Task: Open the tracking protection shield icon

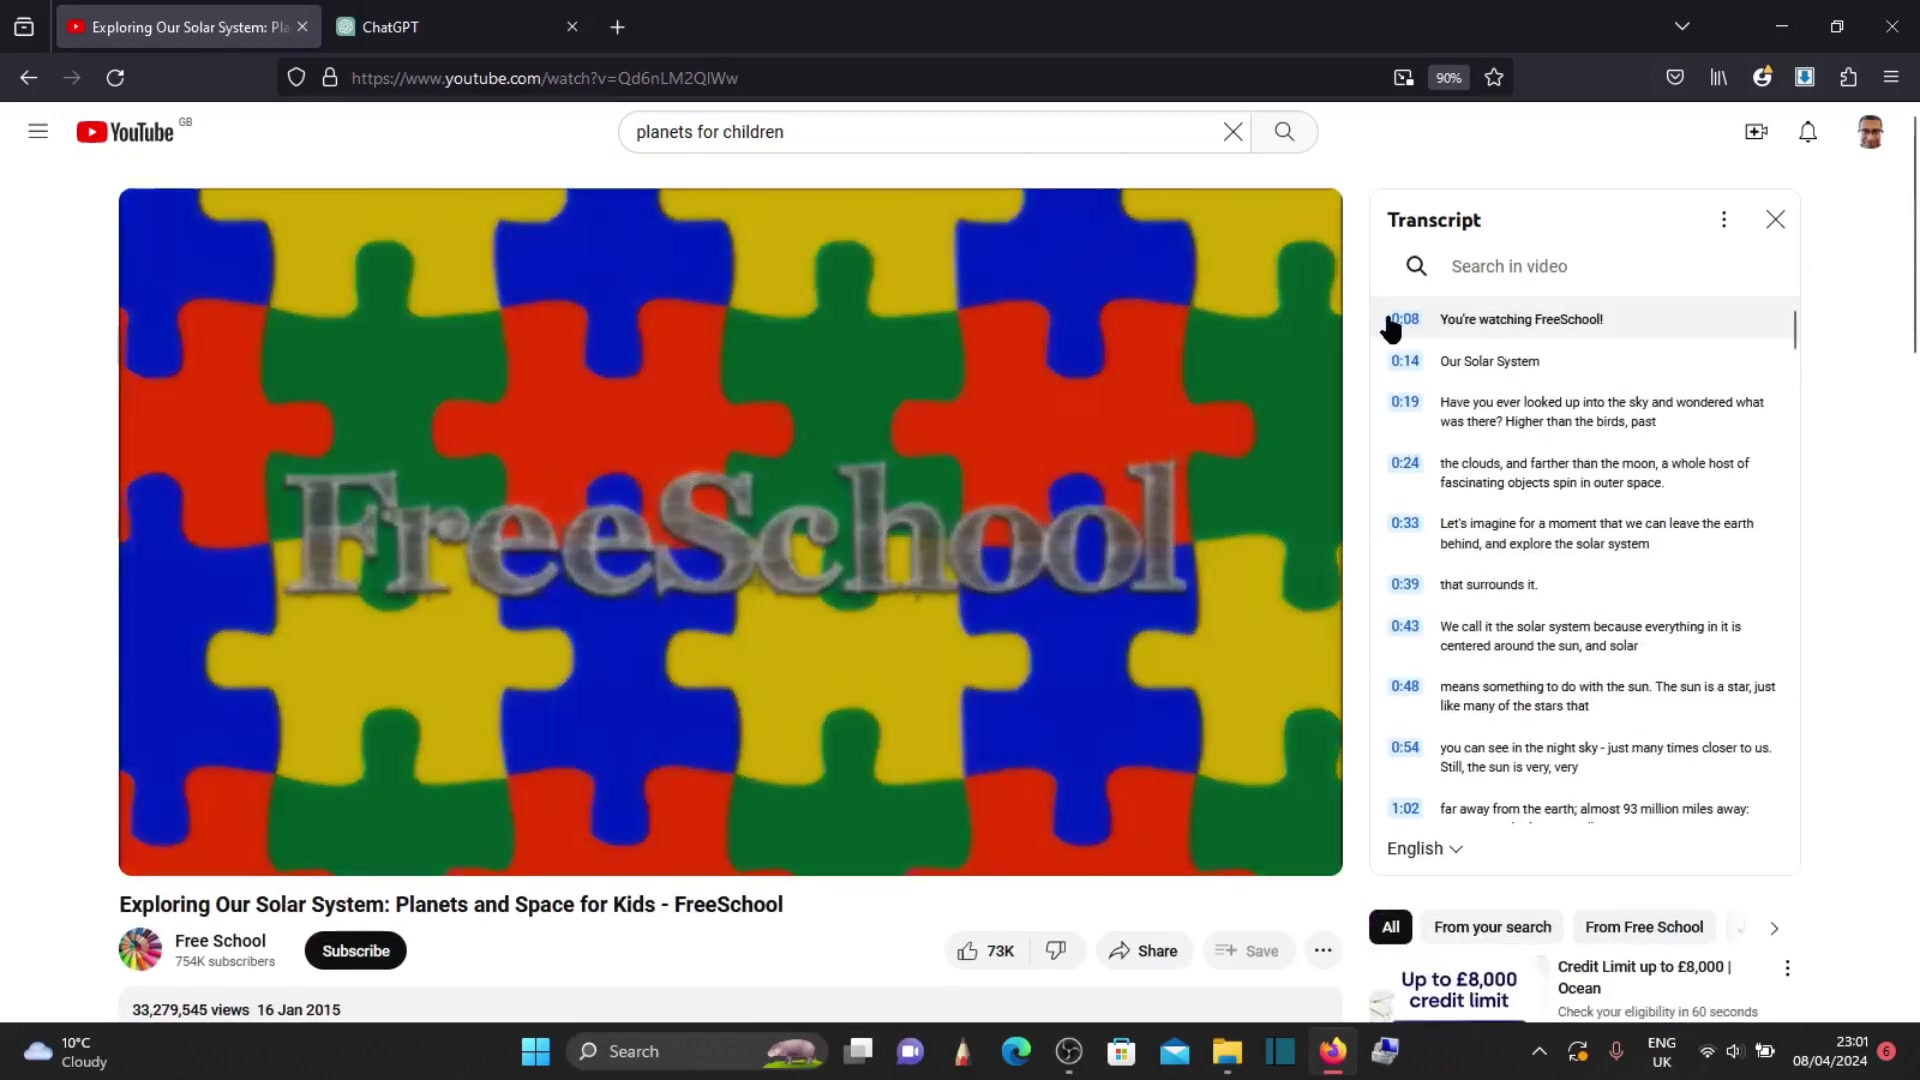Action: 296,78
